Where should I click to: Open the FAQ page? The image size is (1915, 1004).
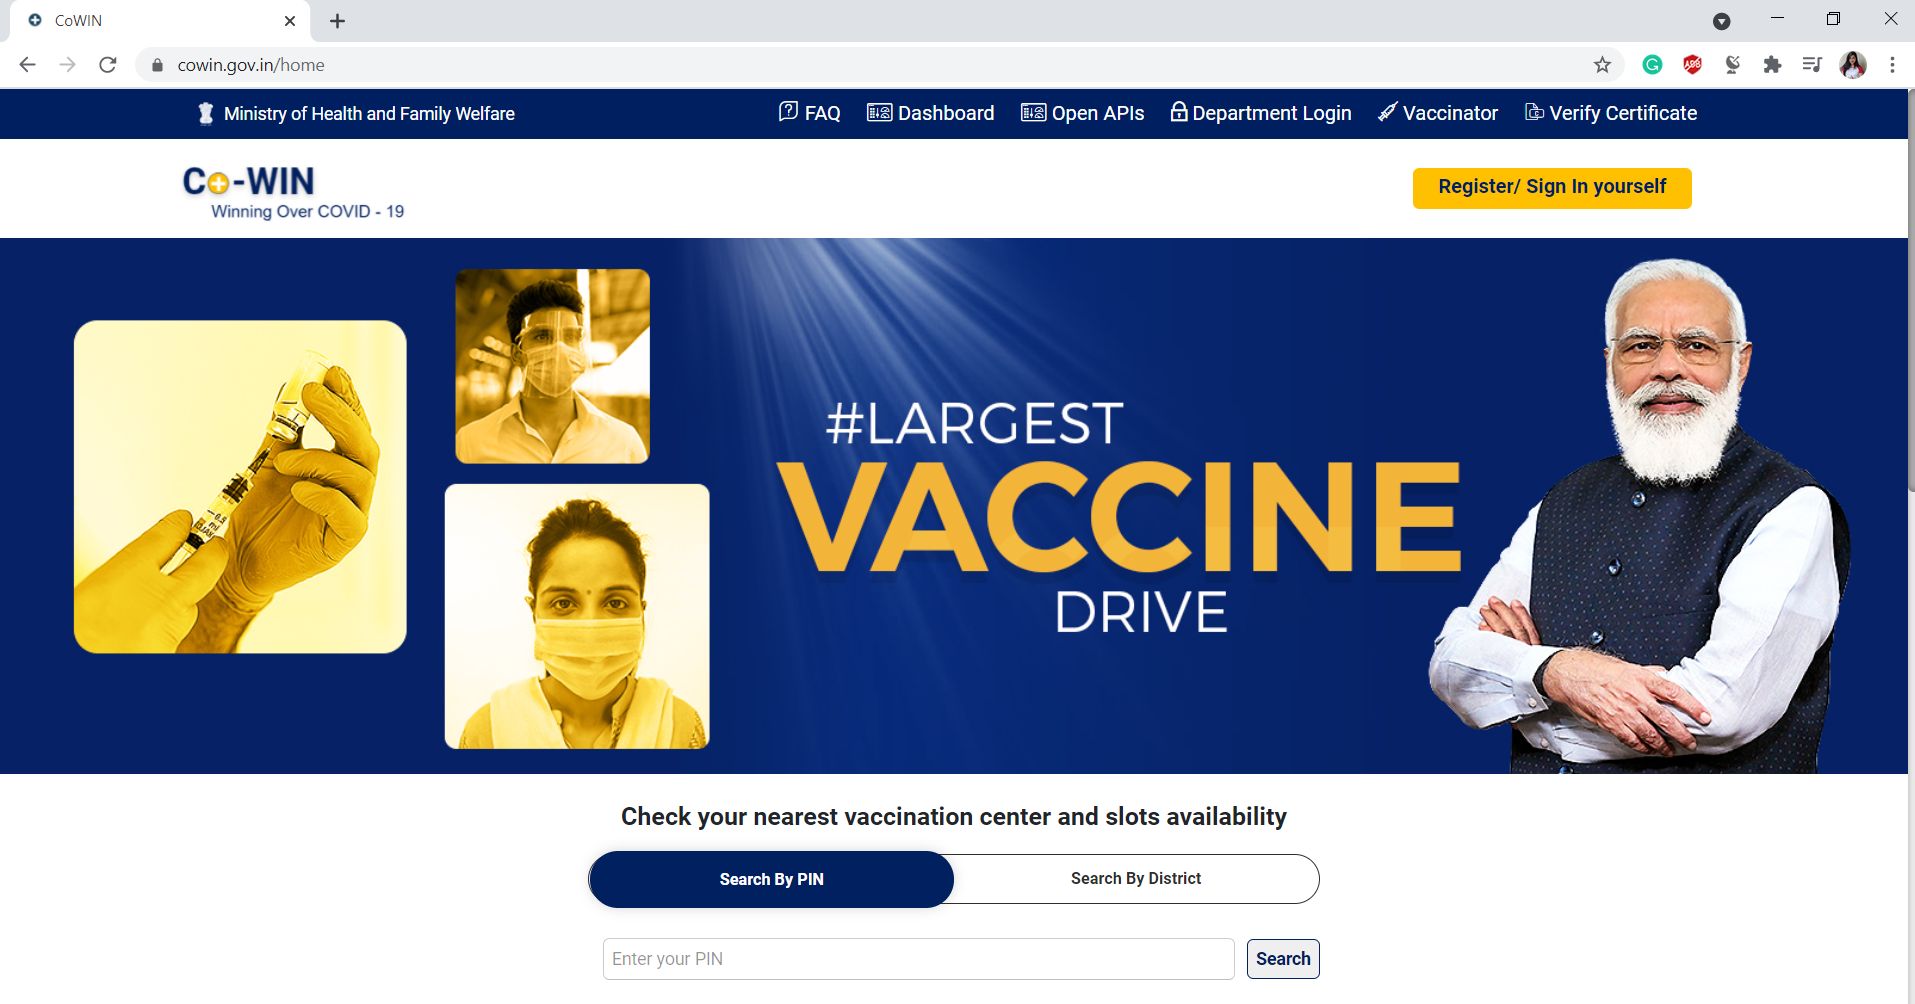tap(809, 113)
